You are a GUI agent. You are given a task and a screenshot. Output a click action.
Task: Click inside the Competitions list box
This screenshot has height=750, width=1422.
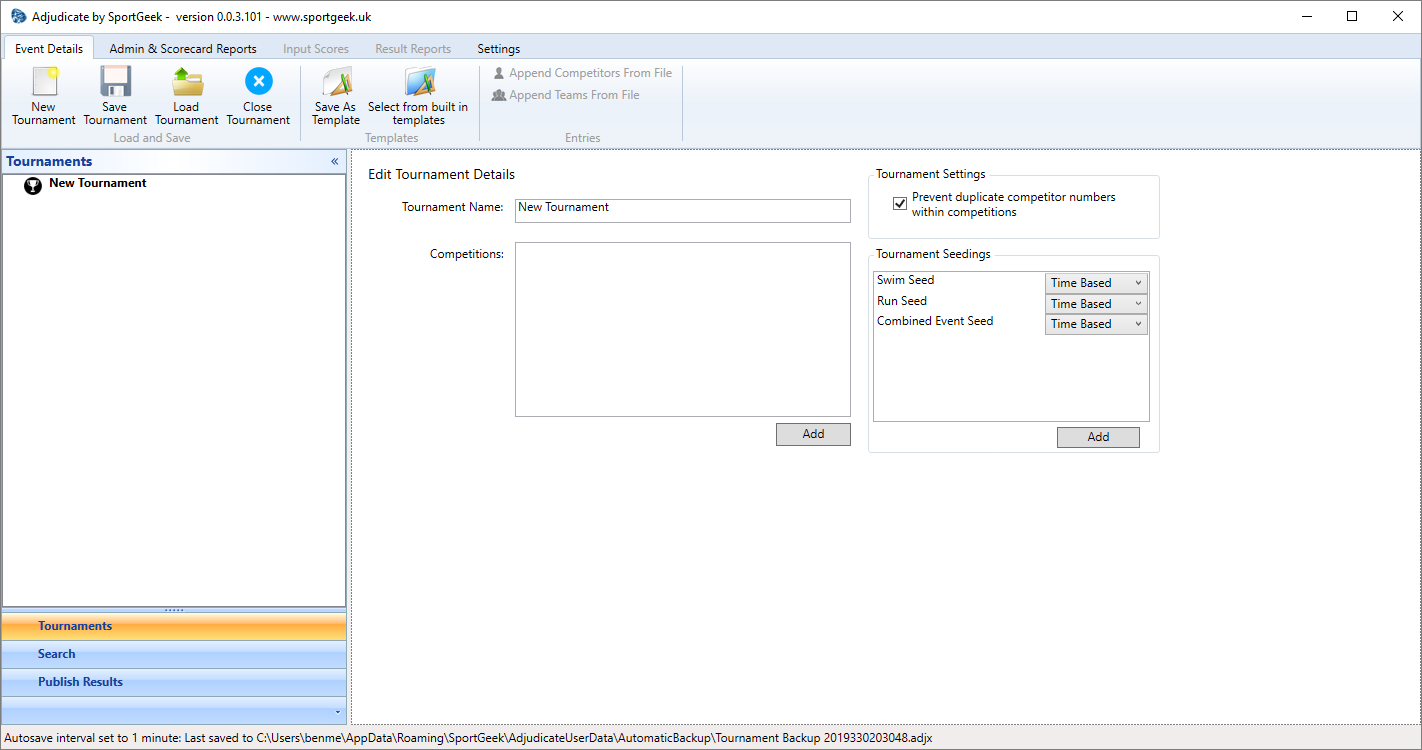pos(683,329)
